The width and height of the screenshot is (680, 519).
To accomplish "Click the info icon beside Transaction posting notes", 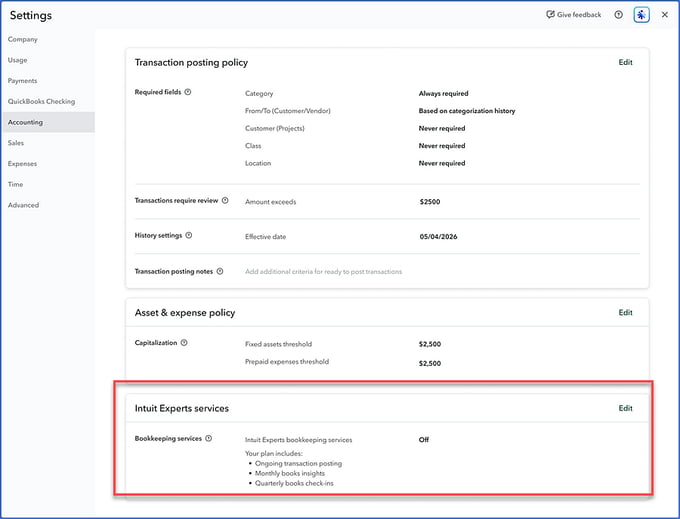I will (x=220, y=271).
